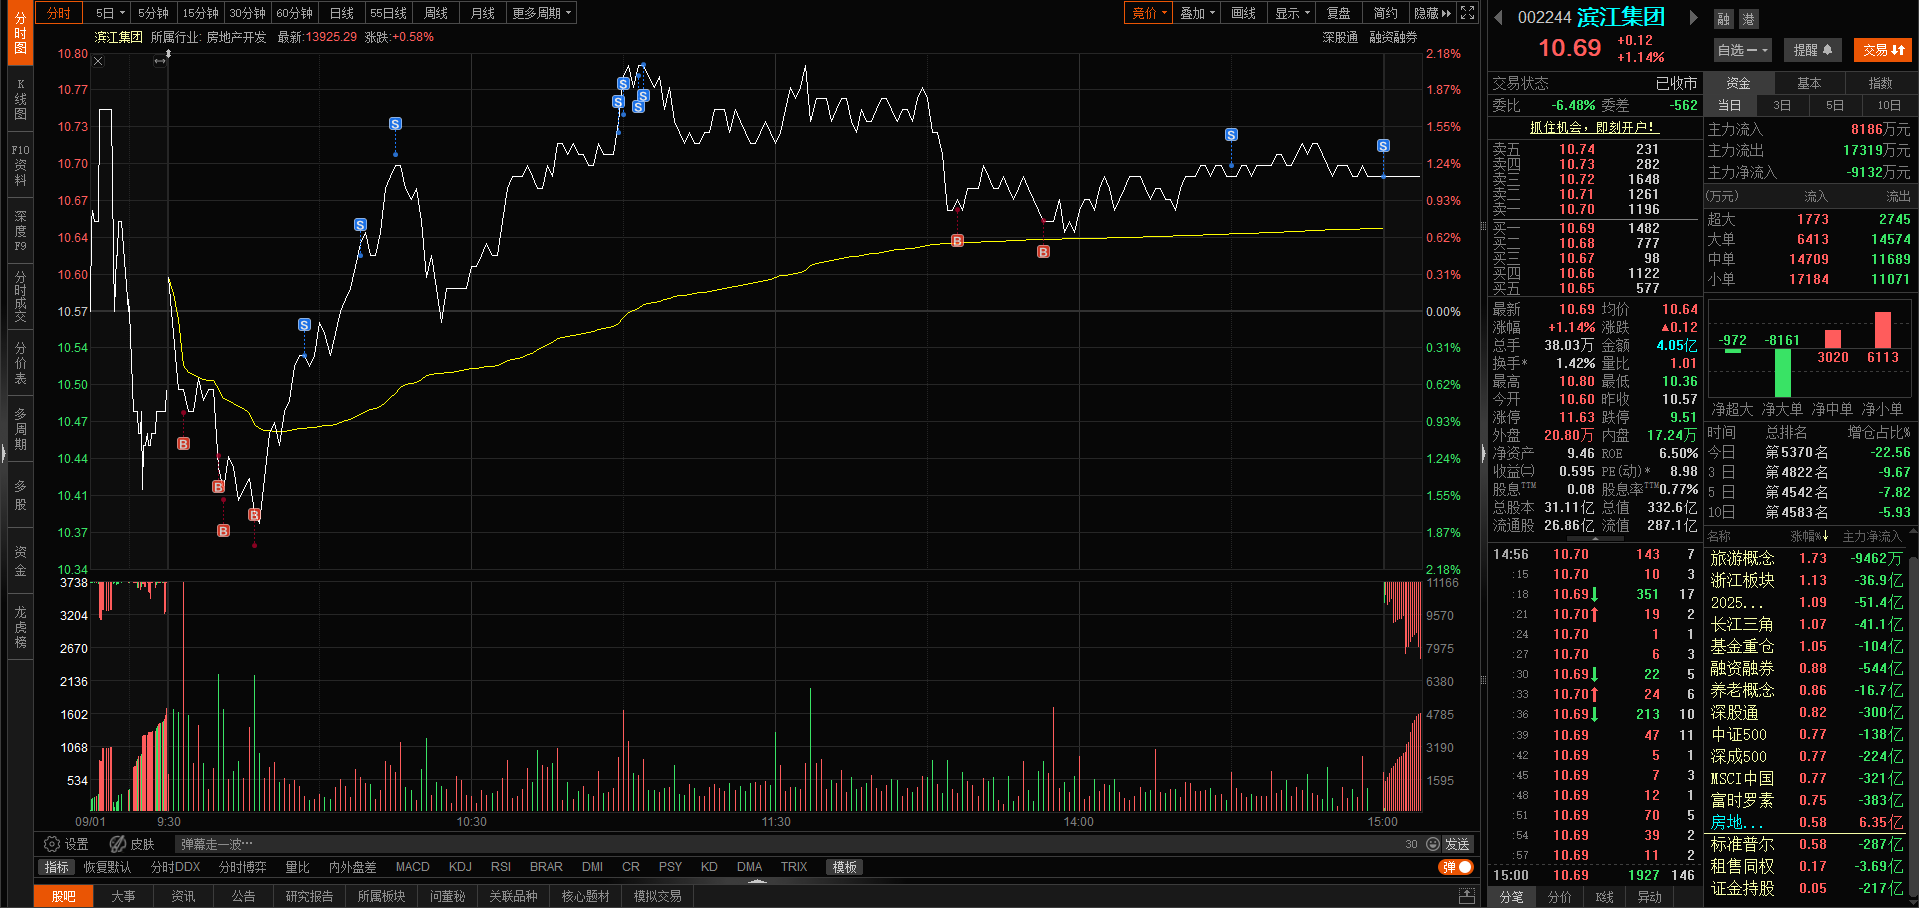The image size is (1919, 908).
Task: Click the emoji icon beside 发送
Action: [x=1433, y=844]
